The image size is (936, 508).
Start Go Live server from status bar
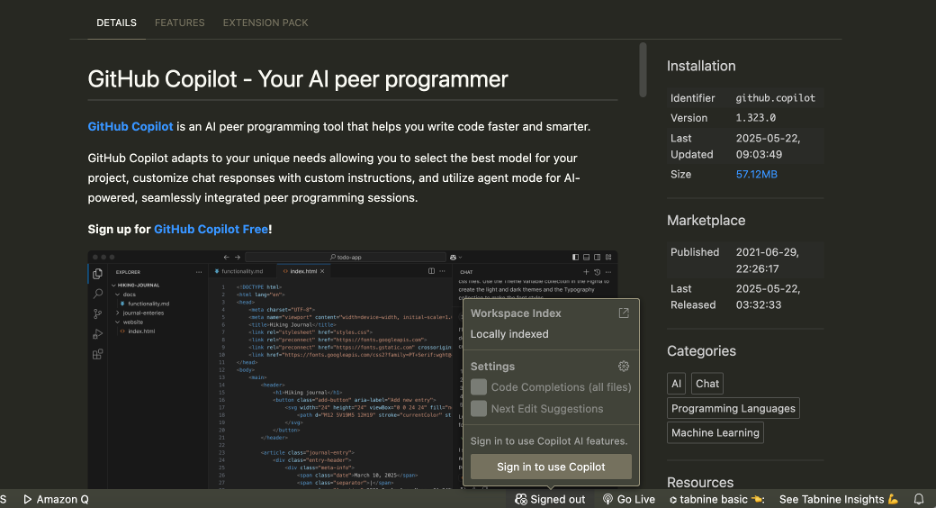pyautogui.click(x=628, y=499)
